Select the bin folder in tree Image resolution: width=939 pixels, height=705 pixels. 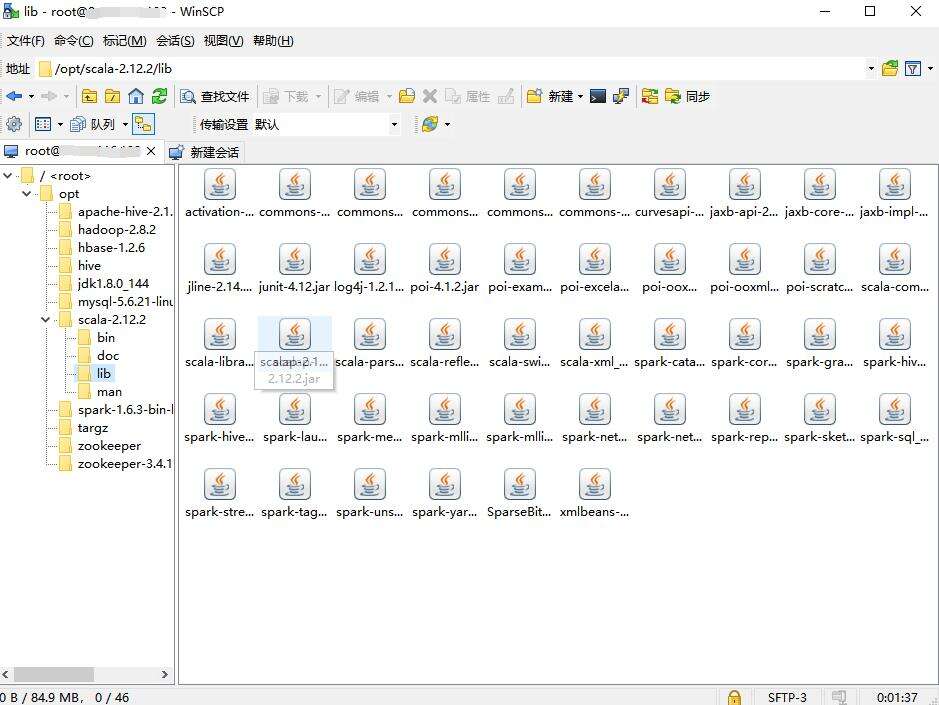pos(105,338)
